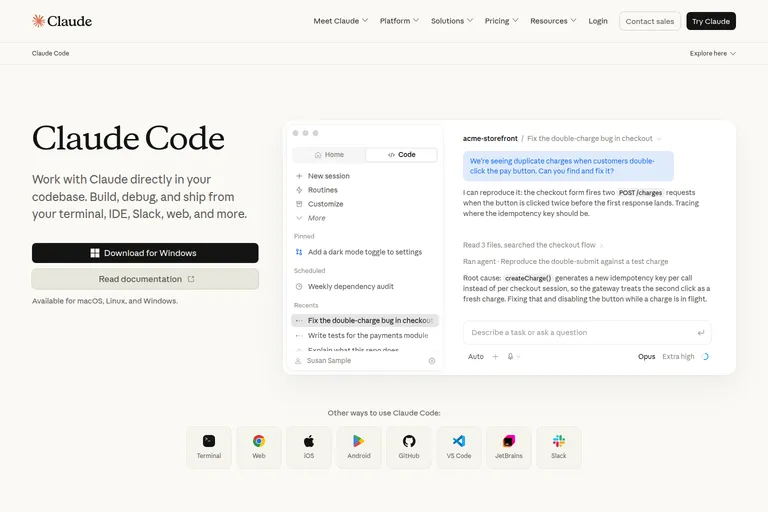Expand the Meet Claude menu
Image resolution: width=768 pixels, height=512 pixels.
[340, 21]
